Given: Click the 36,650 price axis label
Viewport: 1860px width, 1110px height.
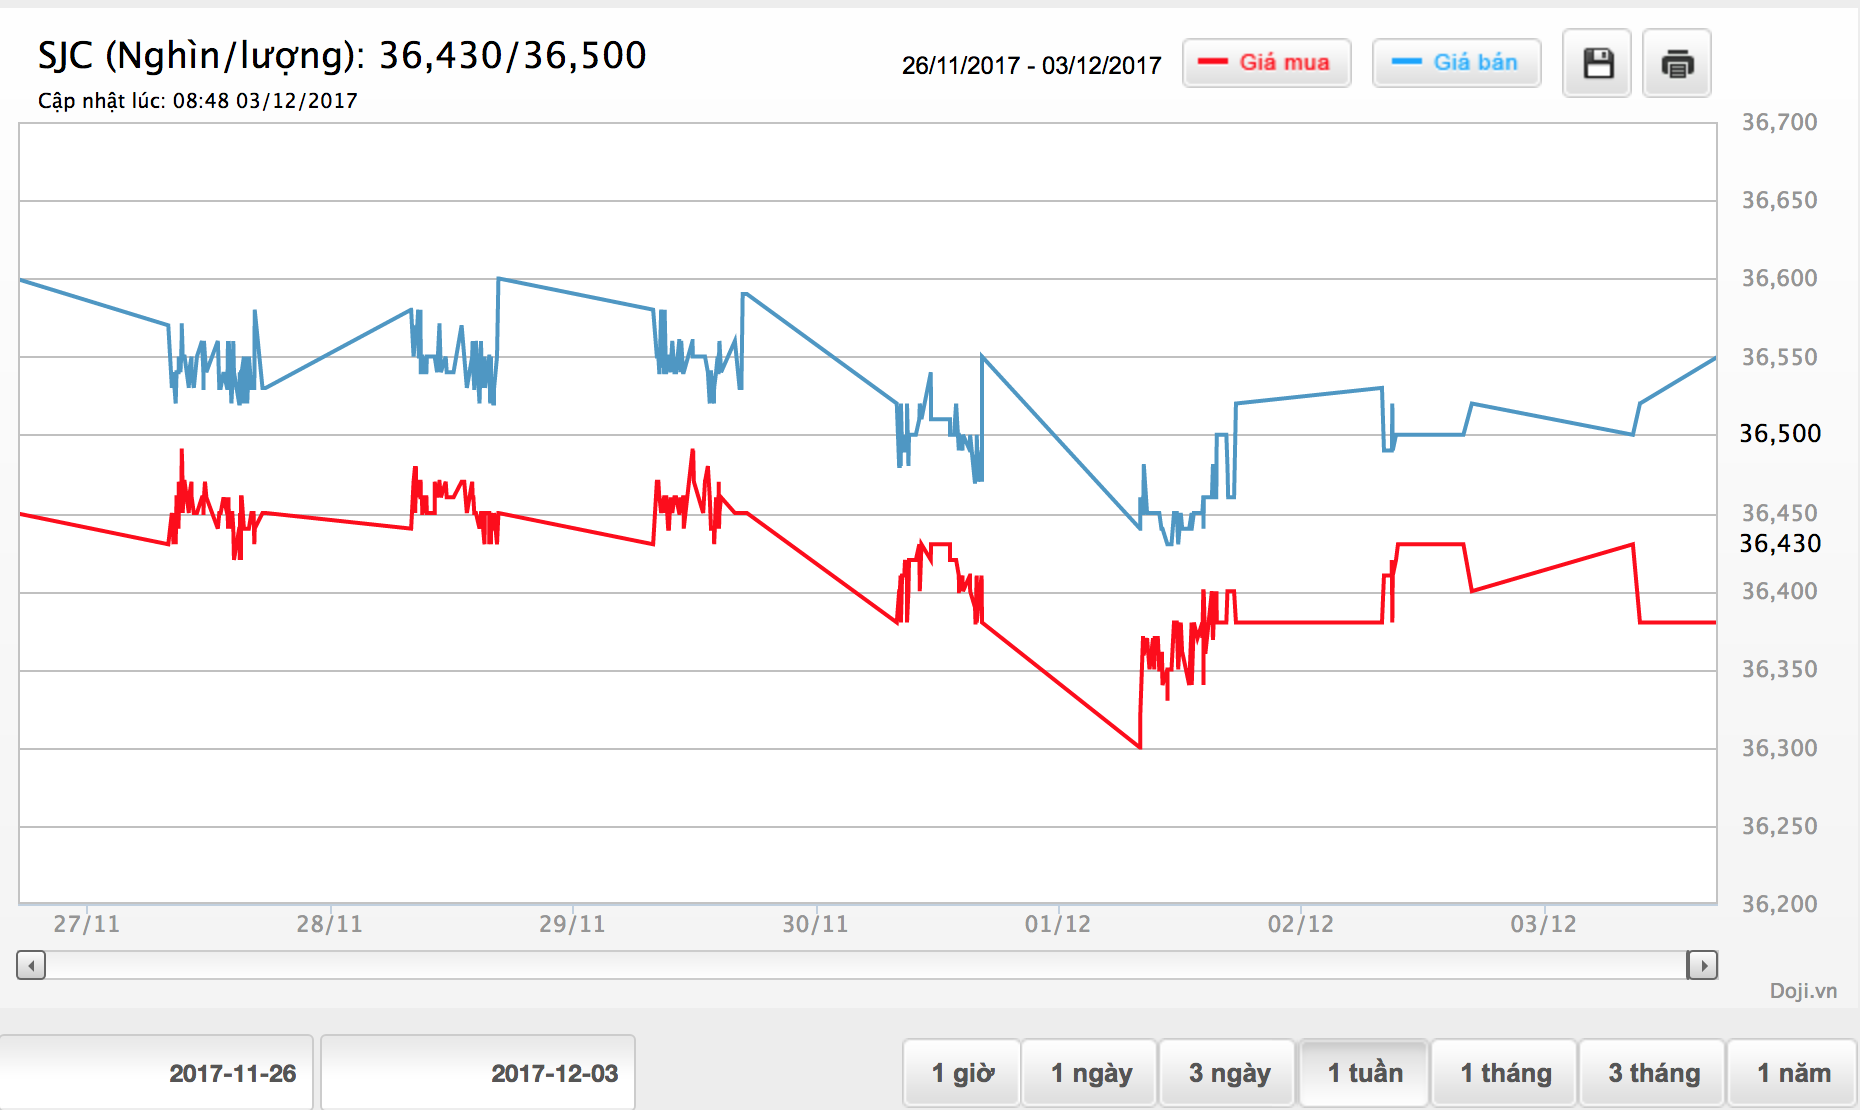Looking at the screenshot, I should tap(1780, 200).
